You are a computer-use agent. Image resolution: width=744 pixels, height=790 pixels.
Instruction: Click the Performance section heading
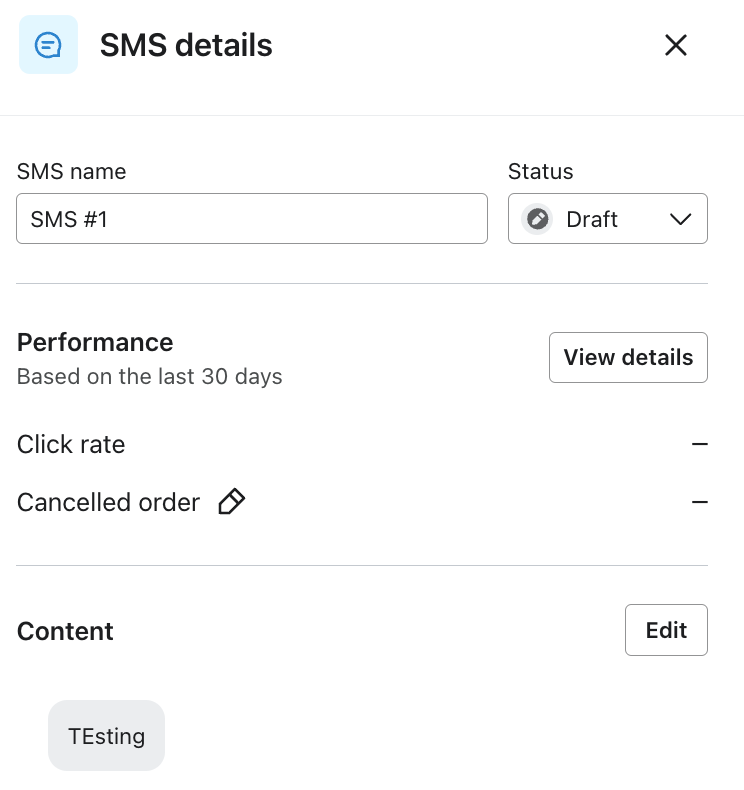[95, 342]
